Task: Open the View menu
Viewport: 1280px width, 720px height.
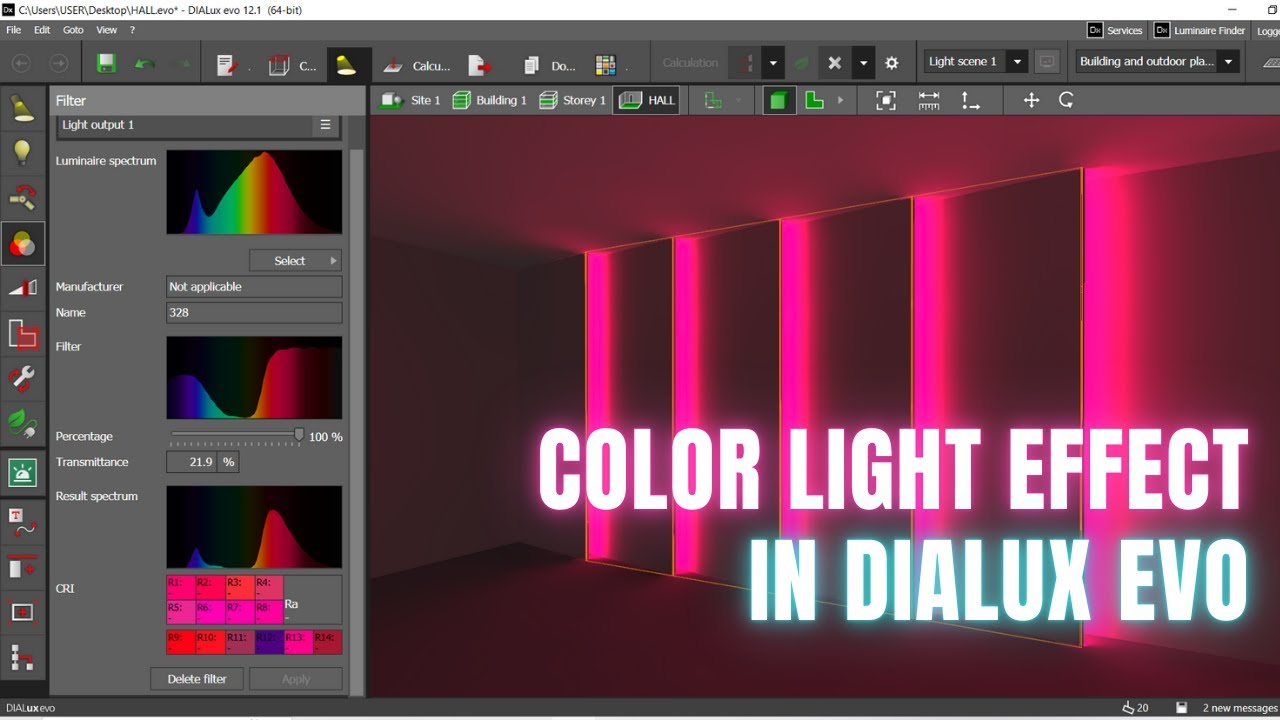Action: (x=106, y=30)
